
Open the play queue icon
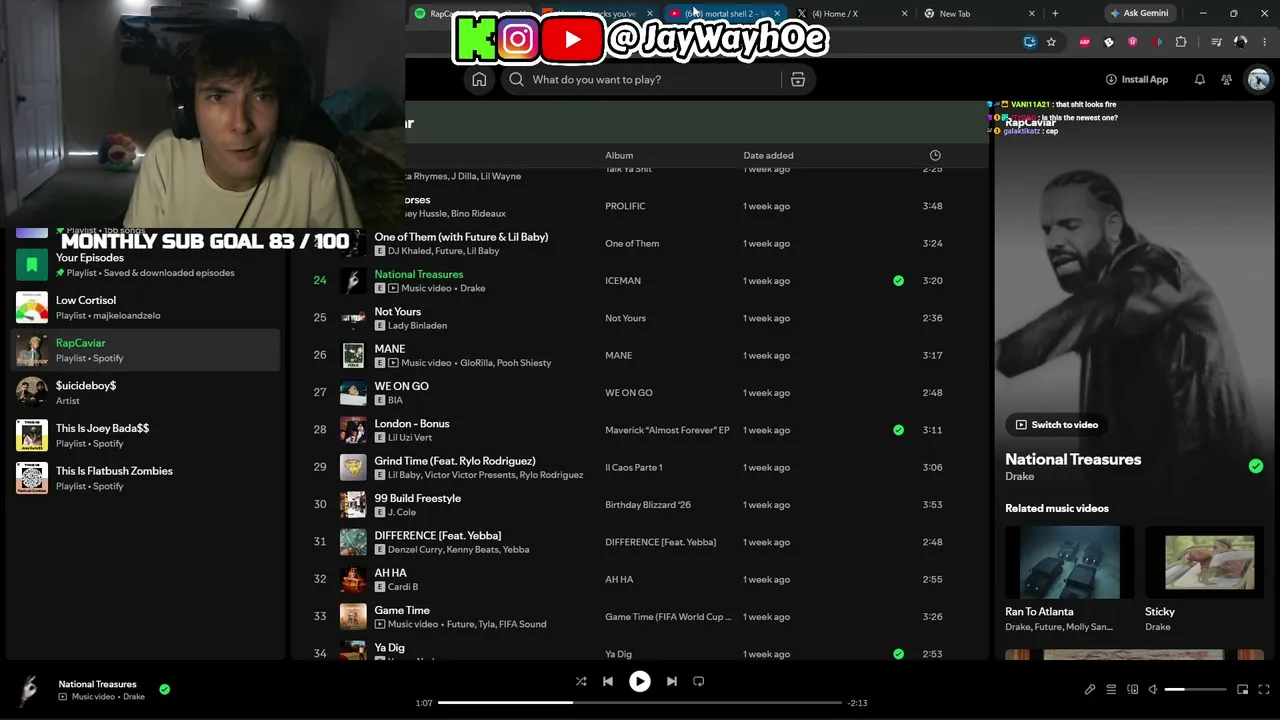click(1111, 689)
